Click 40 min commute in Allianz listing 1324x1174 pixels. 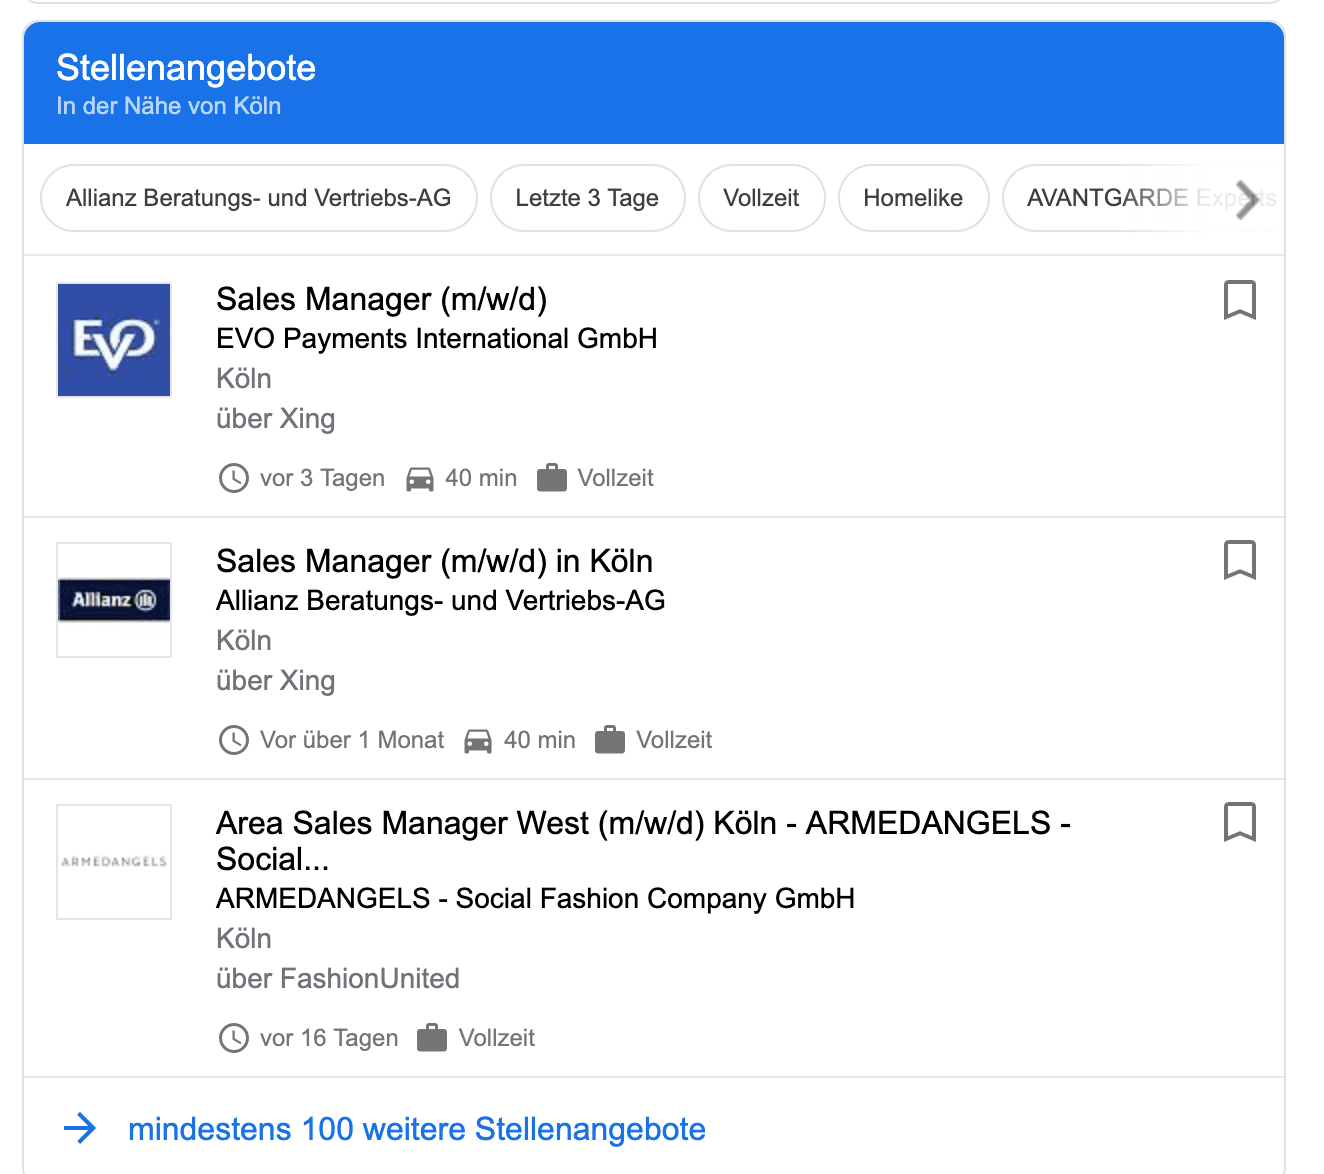click(x=540, y=740)
